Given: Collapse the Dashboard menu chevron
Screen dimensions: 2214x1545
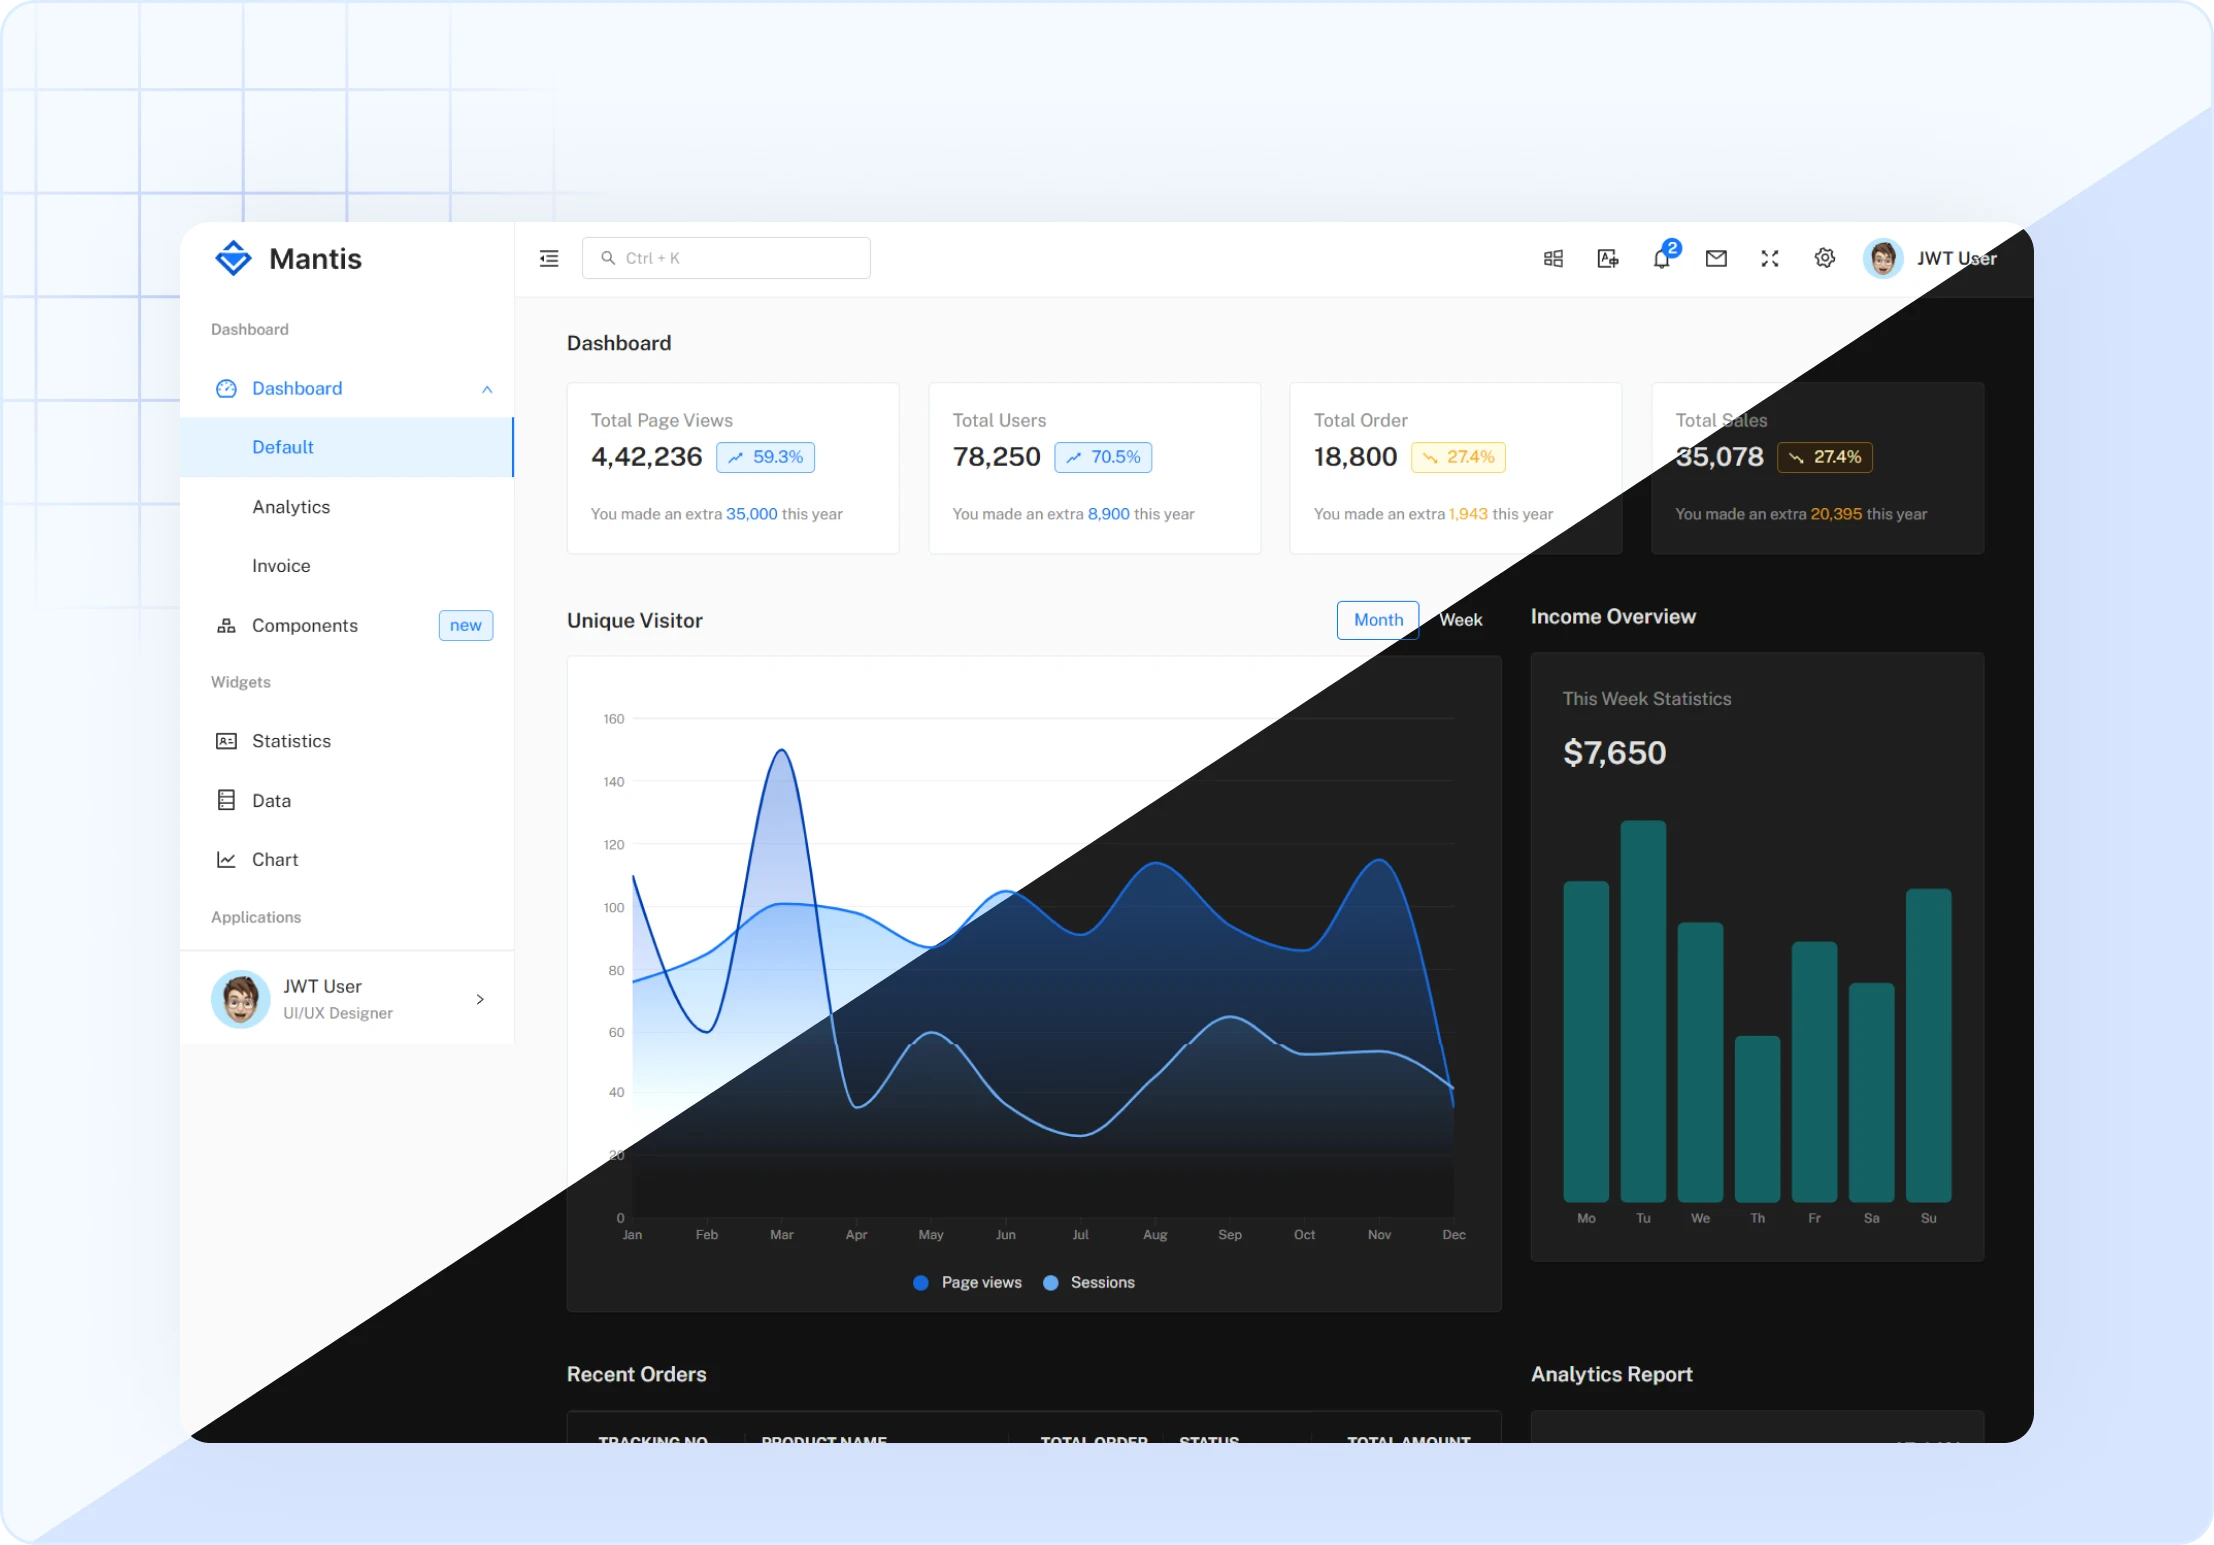Looking at the screenshot, I should [487, 389].
